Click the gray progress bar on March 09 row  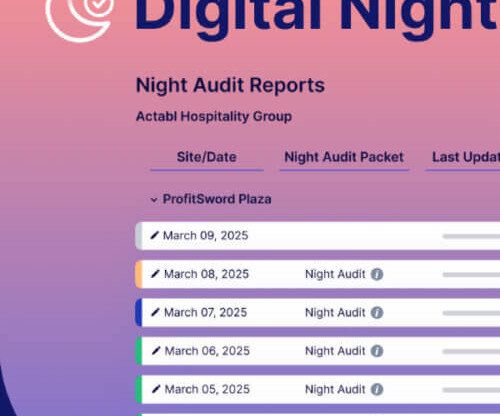471,236
